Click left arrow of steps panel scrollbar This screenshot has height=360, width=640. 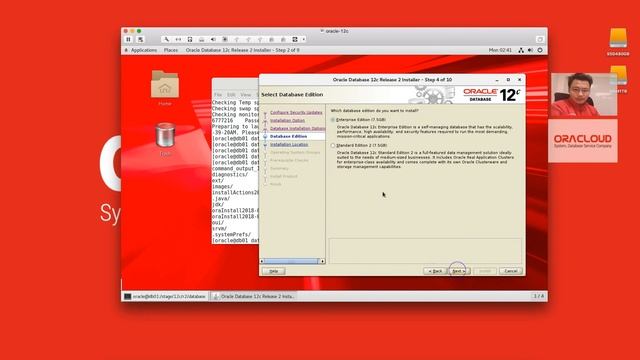click(x=262, y=261)
